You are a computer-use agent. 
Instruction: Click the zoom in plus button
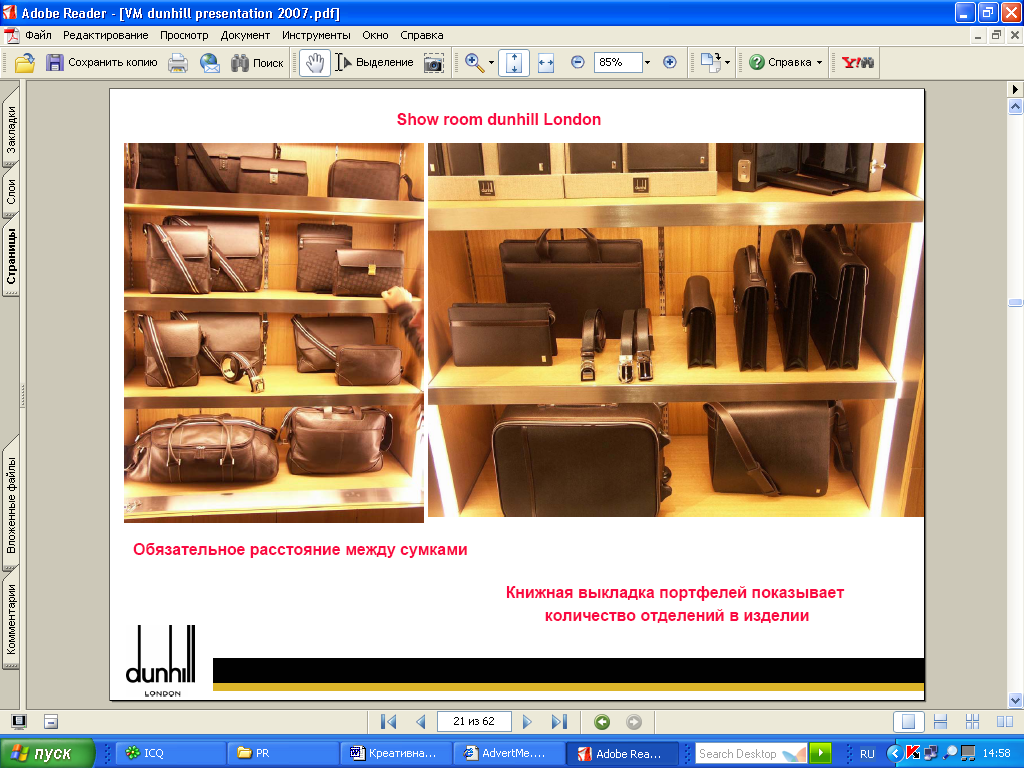point(669,62)
